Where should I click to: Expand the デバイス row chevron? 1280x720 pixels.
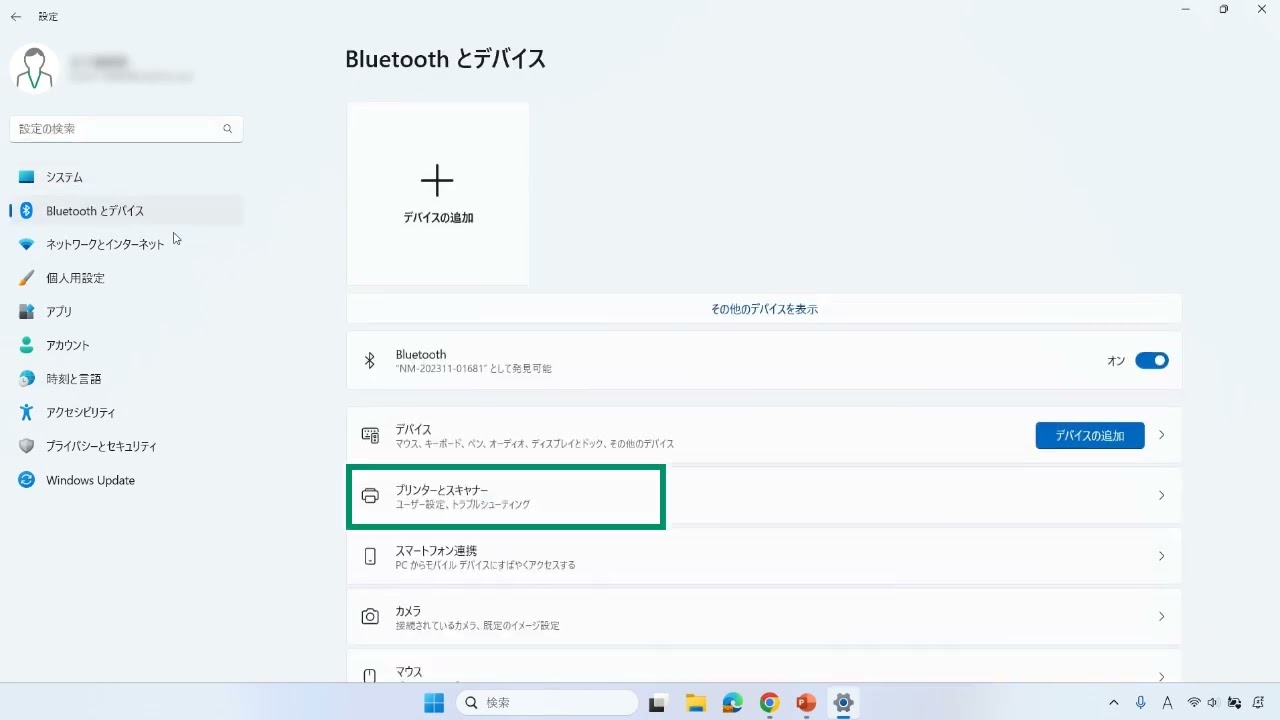point(1161,435)
